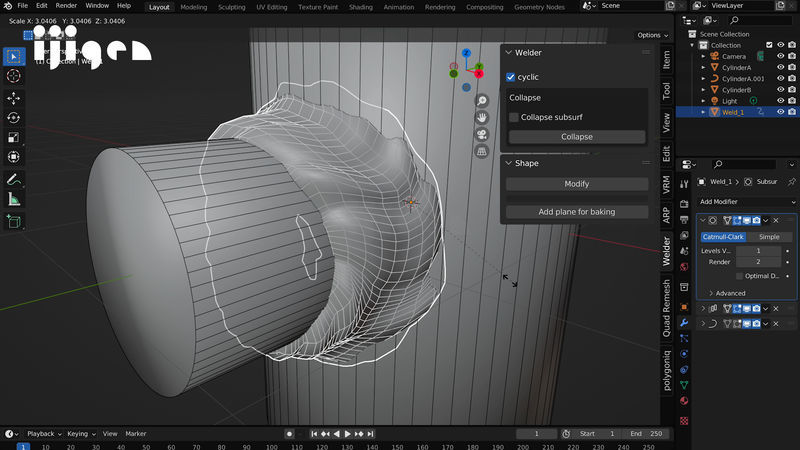Switch to the Sculpting workspace tab
The width and height of the screenshot is (800, 450).
[x=231, y=7]
